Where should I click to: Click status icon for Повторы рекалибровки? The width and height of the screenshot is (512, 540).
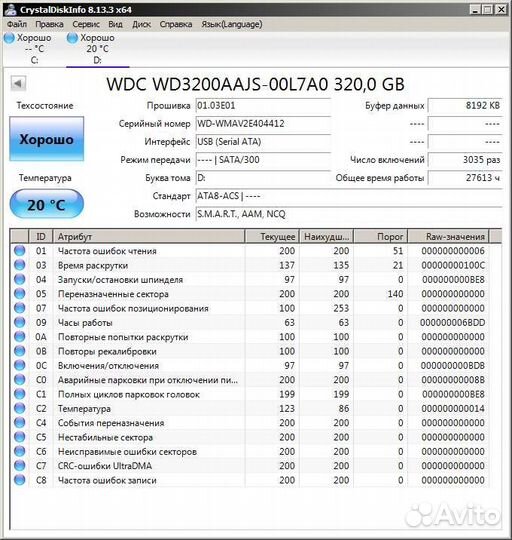(x=20, y=351)
